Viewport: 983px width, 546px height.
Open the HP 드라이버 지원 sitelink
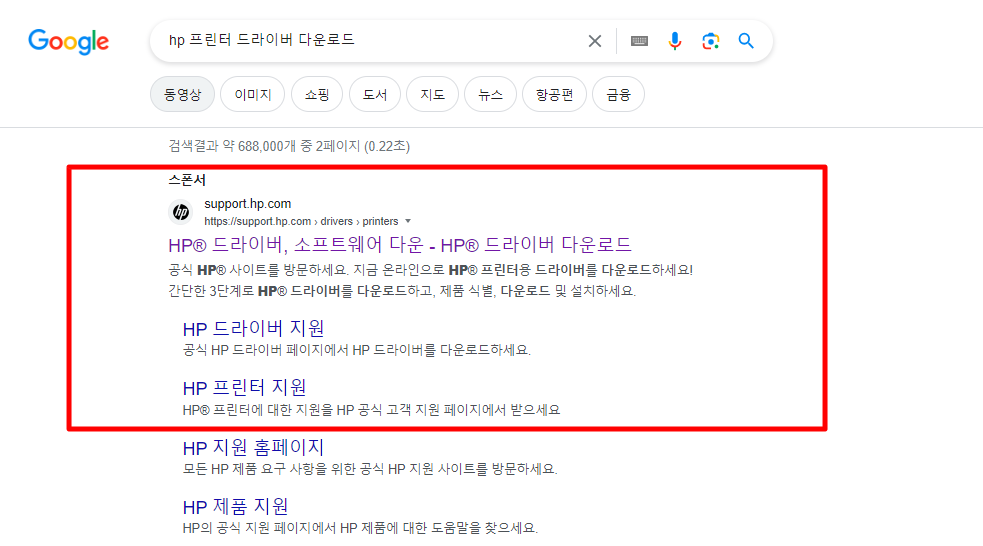tap(253, 328)
